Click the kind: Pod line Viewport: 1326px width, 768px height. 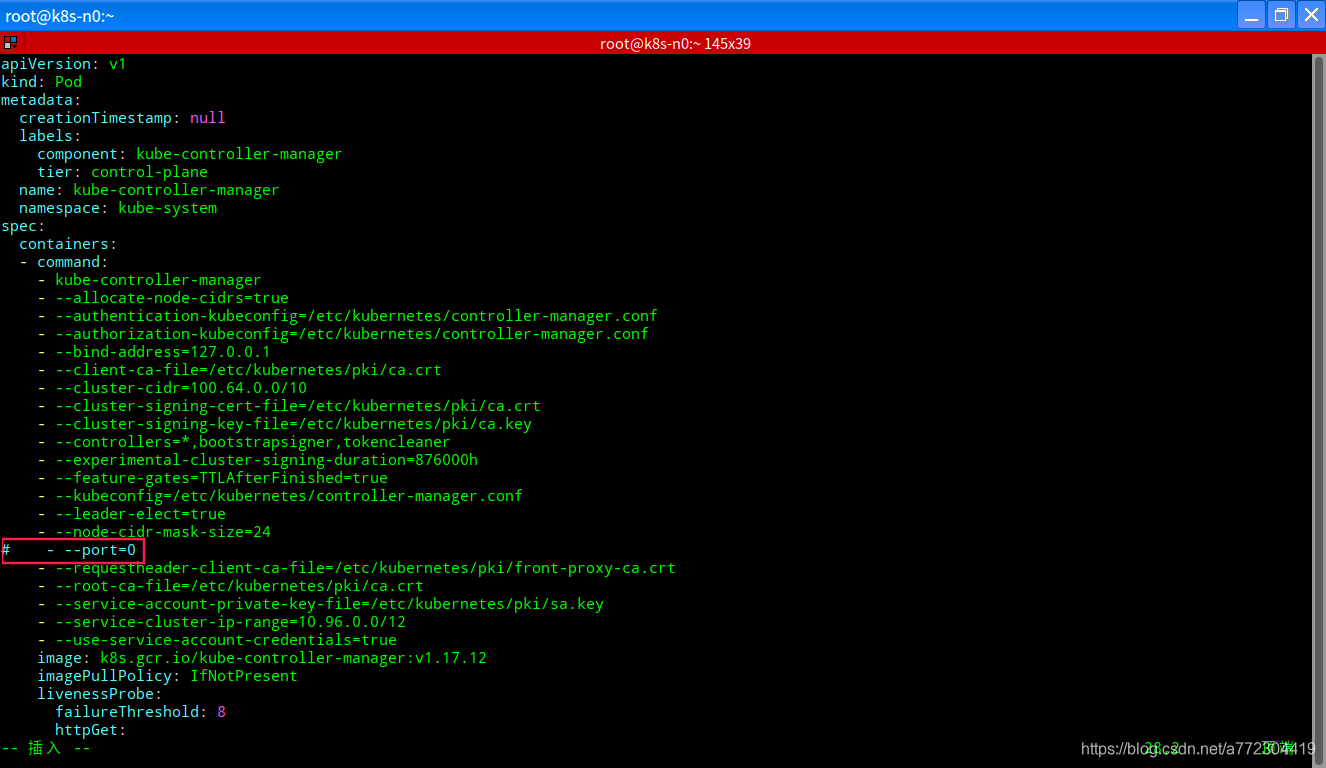click(42, 81)
